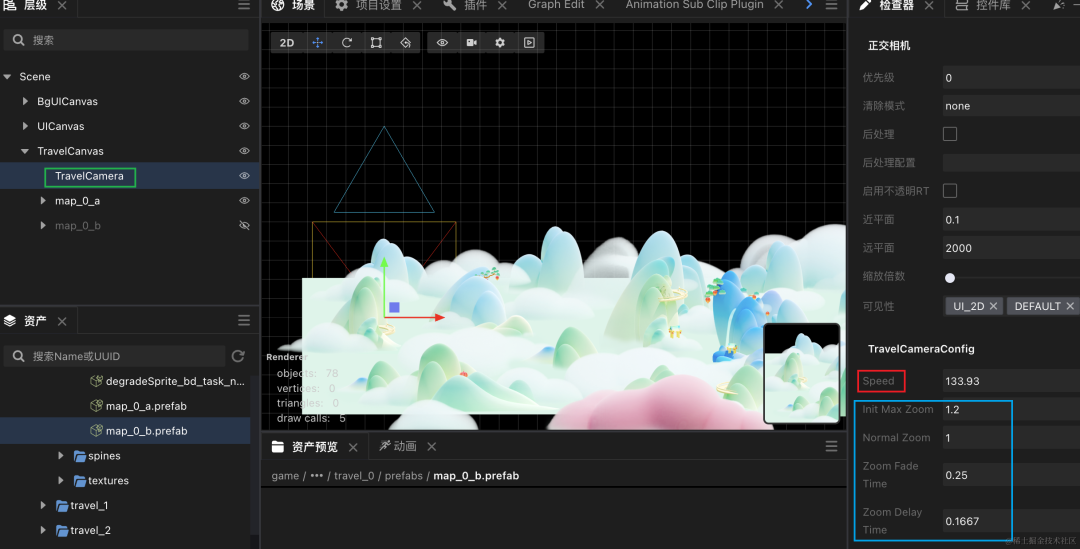1080x549 pixels.
Task: Switch to the Graph Edit tab
Action: click(556, 5)
